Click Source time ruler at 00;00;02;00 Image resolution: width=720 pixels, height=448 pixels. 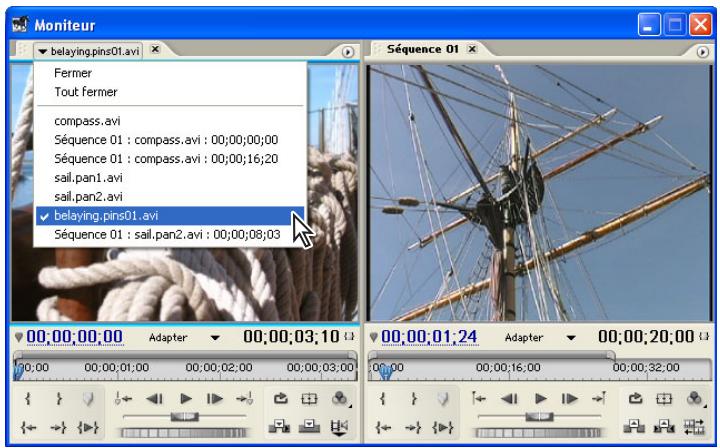coord(219,370)
